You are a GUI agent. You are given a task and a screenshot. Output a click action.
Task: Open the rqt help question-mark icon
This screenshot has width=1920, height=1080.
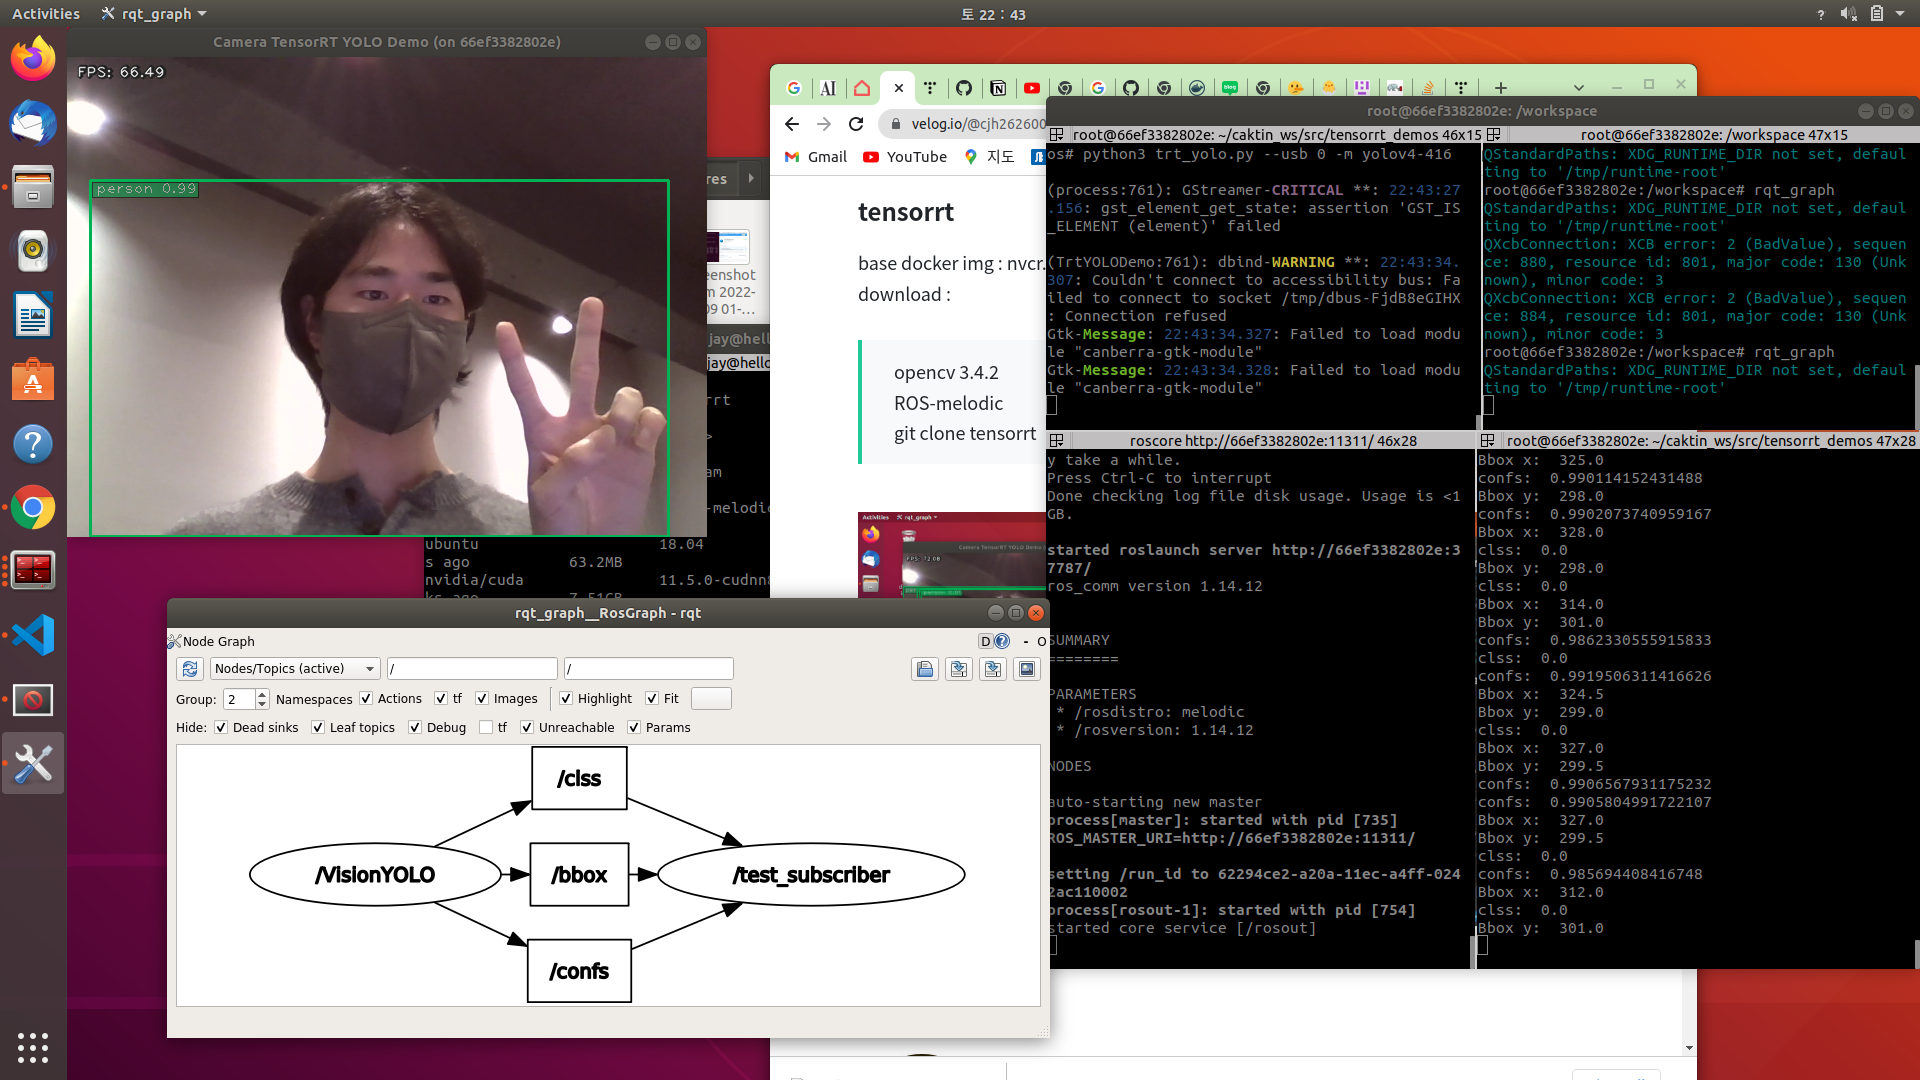1002,642
